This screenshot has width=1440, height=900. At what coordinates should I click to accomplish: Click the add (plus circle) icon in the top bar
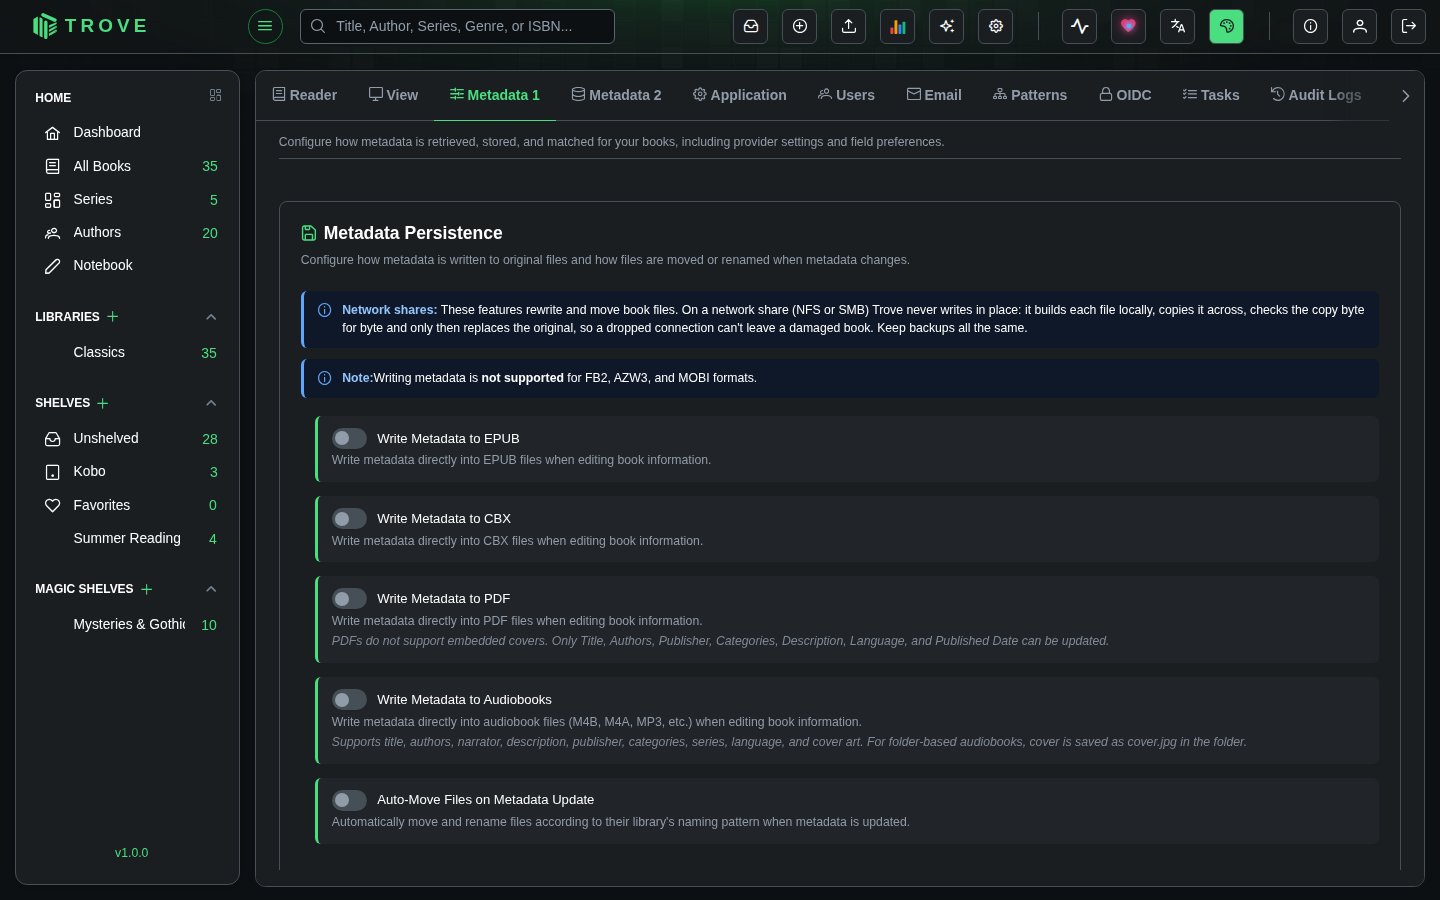[800, 26]
